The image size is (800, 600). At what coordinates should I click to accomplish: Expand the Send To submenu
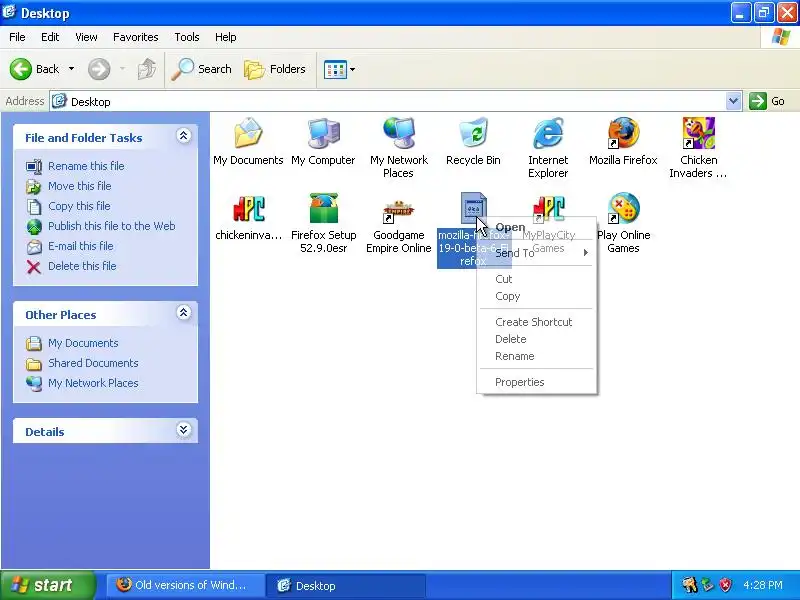537,253
